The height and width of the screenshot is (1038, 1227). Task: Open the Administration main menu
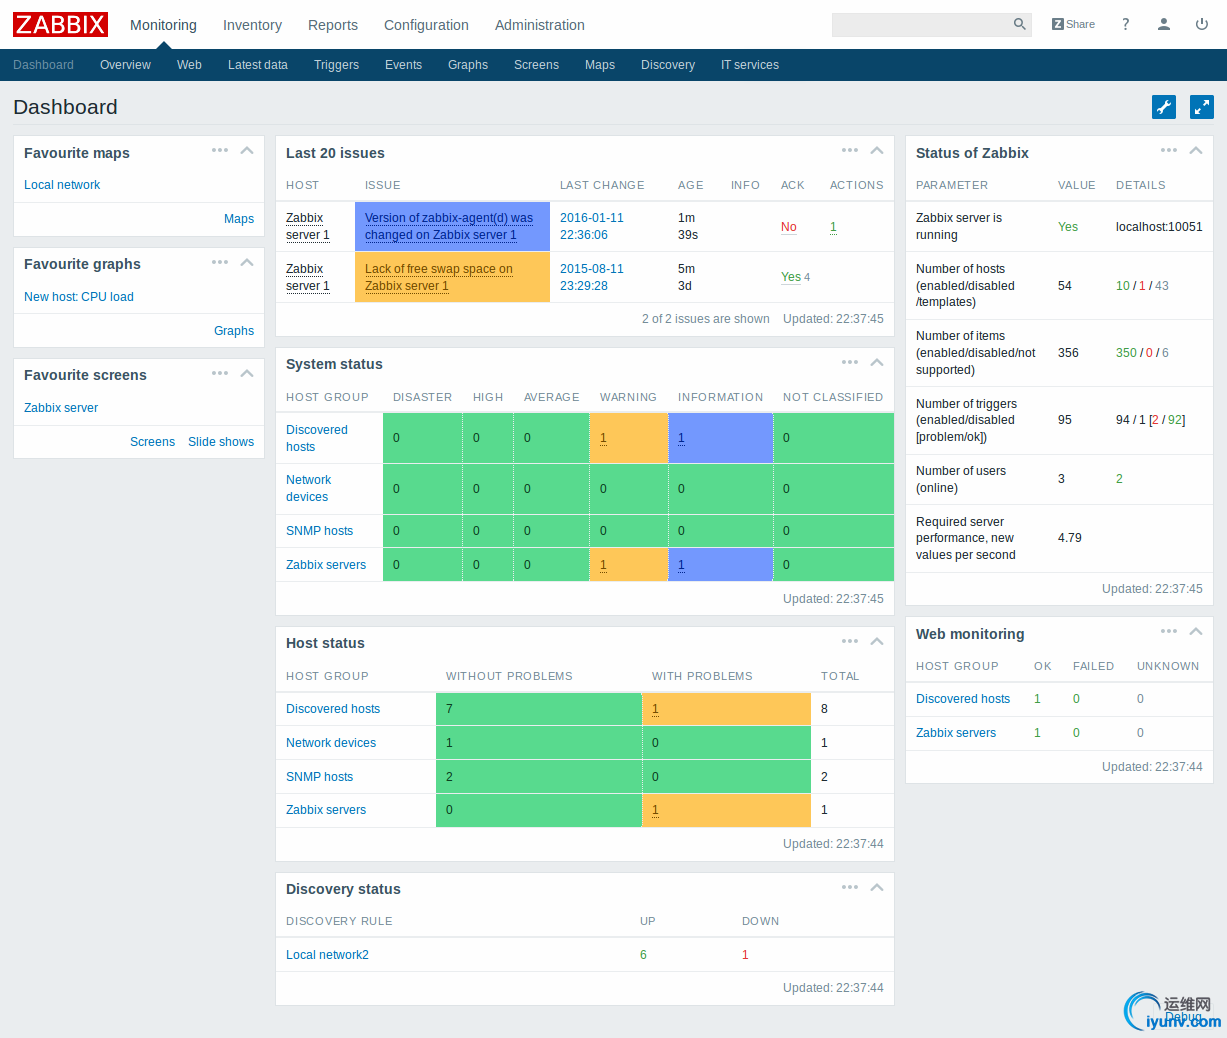click(540, 25)
